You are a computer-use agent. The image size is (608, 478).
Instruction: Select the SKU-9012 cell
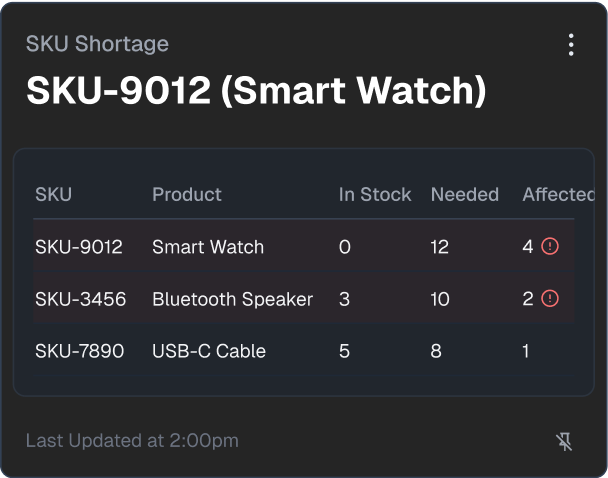click(79, 247)
